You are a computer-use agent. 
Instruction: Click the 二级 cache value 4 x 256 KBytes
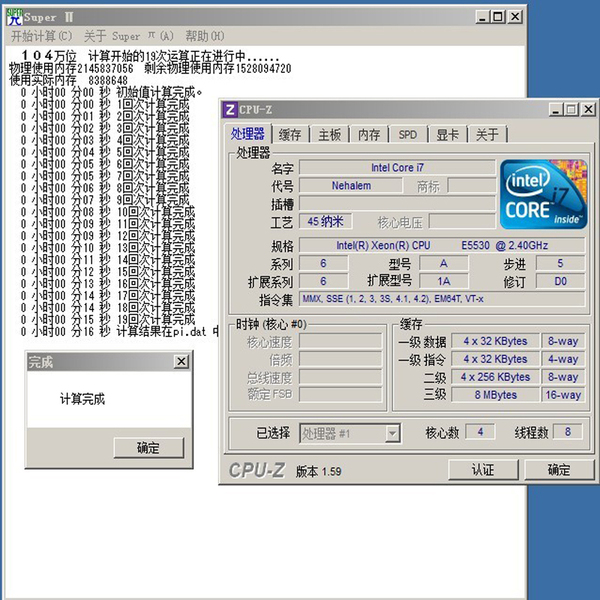[x=496, y=377]
